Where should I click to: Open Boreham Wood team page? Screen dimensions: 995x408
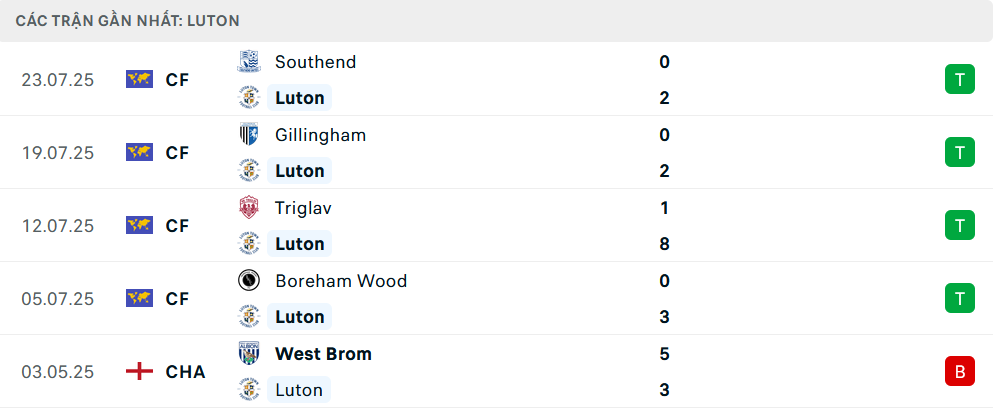click(x=341, y=280)
